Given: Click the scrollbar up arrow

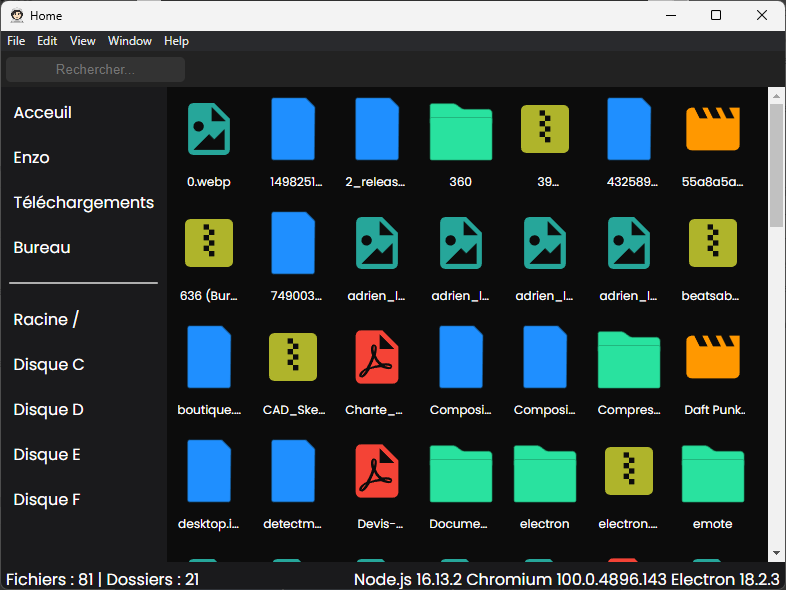Looking at the screenshot, I should pos(776,95).
